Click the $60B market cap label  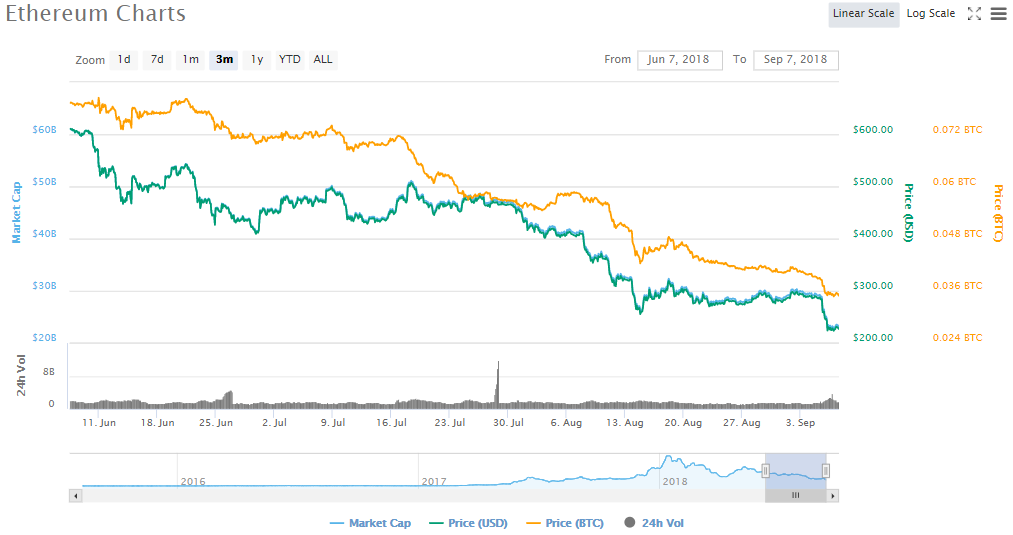point(45,130)
